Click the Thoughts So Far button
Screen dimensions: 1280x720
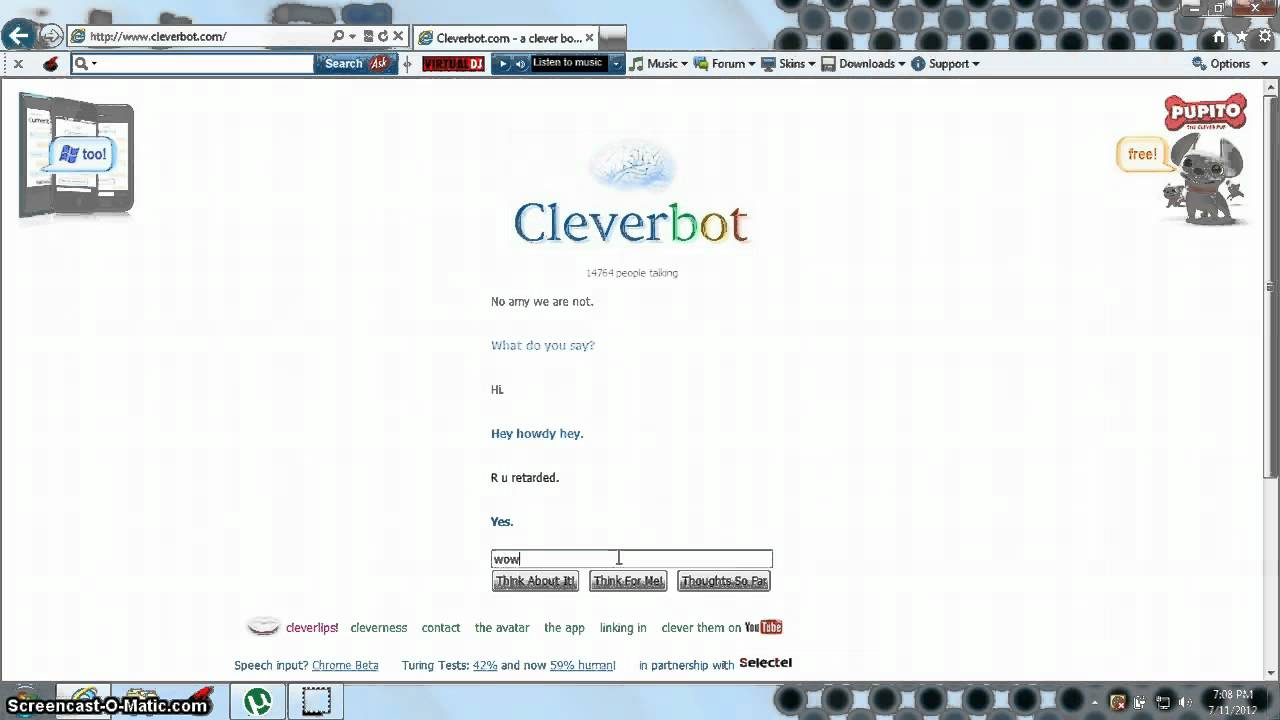pos(724,581)
